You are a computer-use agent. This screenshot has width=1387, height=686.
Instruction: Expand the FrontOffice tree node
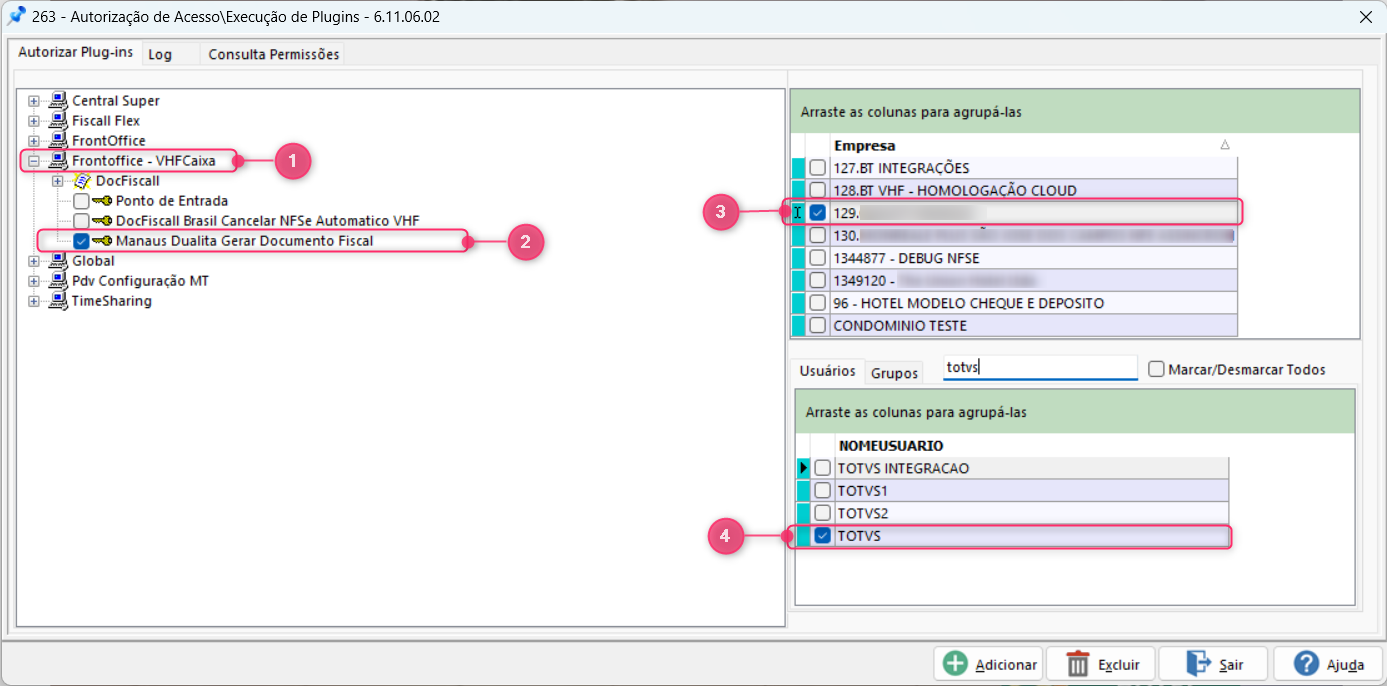34,141
